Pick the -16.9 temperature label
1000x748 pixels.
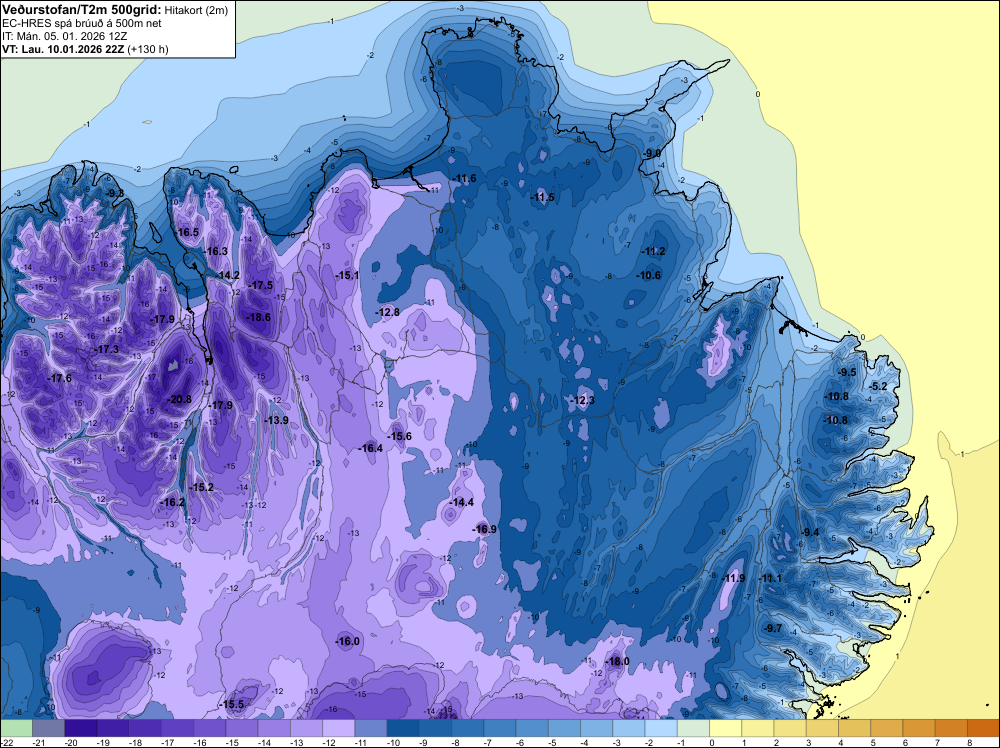click(x=485, y=529)
